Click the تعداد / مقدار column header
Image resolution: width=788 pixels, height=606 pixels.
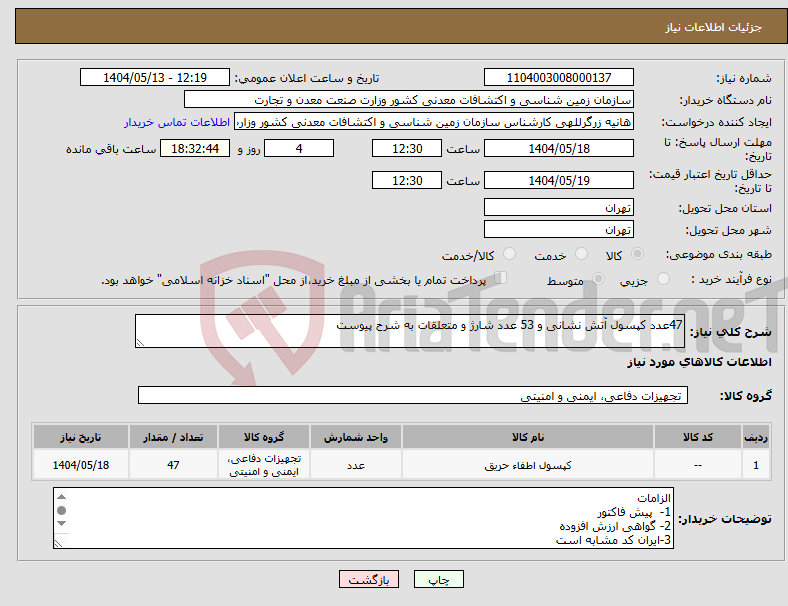173,437
